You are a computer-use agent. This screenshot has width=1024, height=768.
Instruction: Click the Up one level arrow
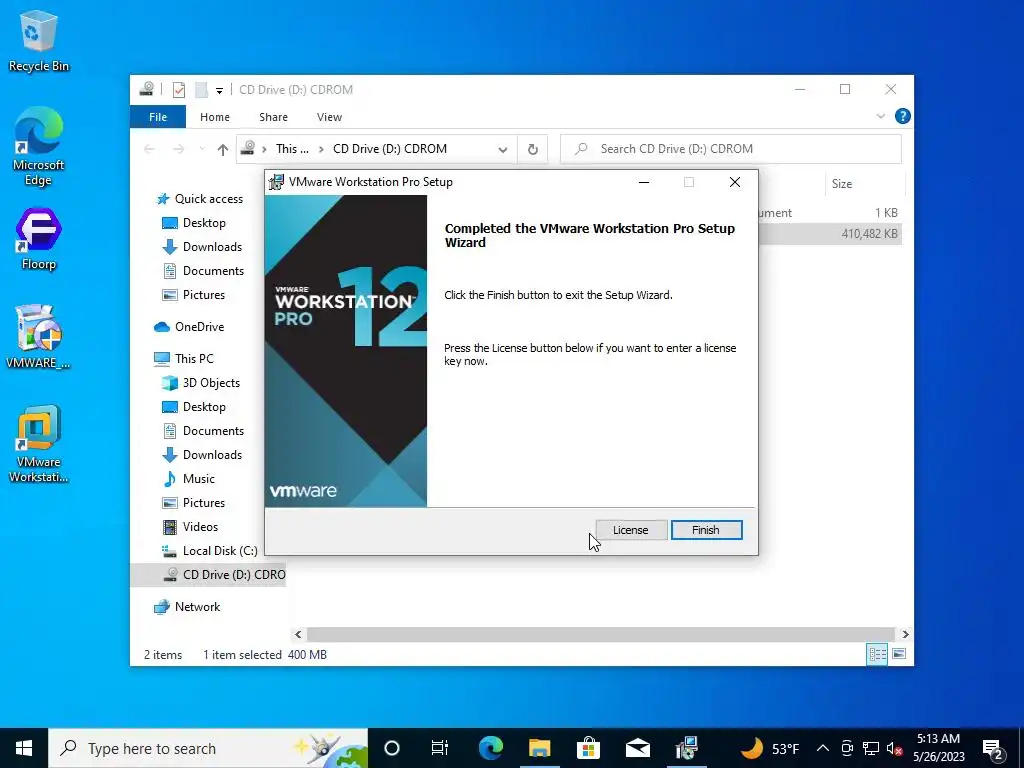pyautogui.click(x=223, y=150)
